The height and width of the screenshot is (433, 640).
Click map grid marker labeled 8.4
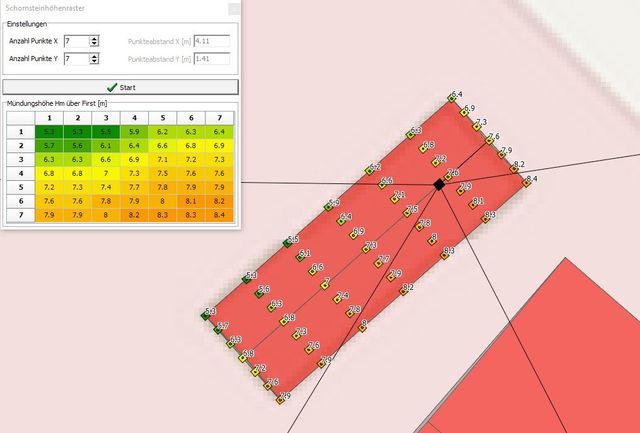coord(527,184)
